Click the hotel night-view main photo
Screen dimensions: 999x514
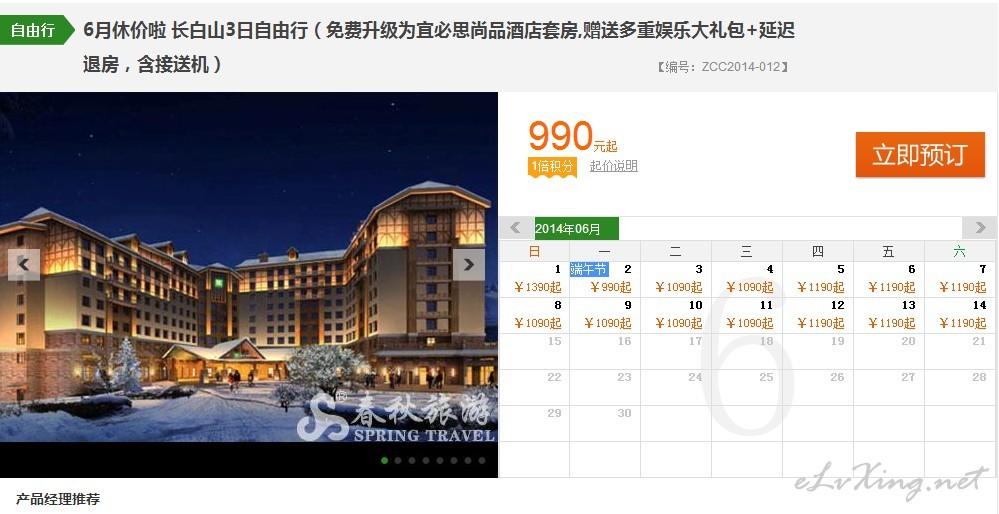(x=248, y=267)
